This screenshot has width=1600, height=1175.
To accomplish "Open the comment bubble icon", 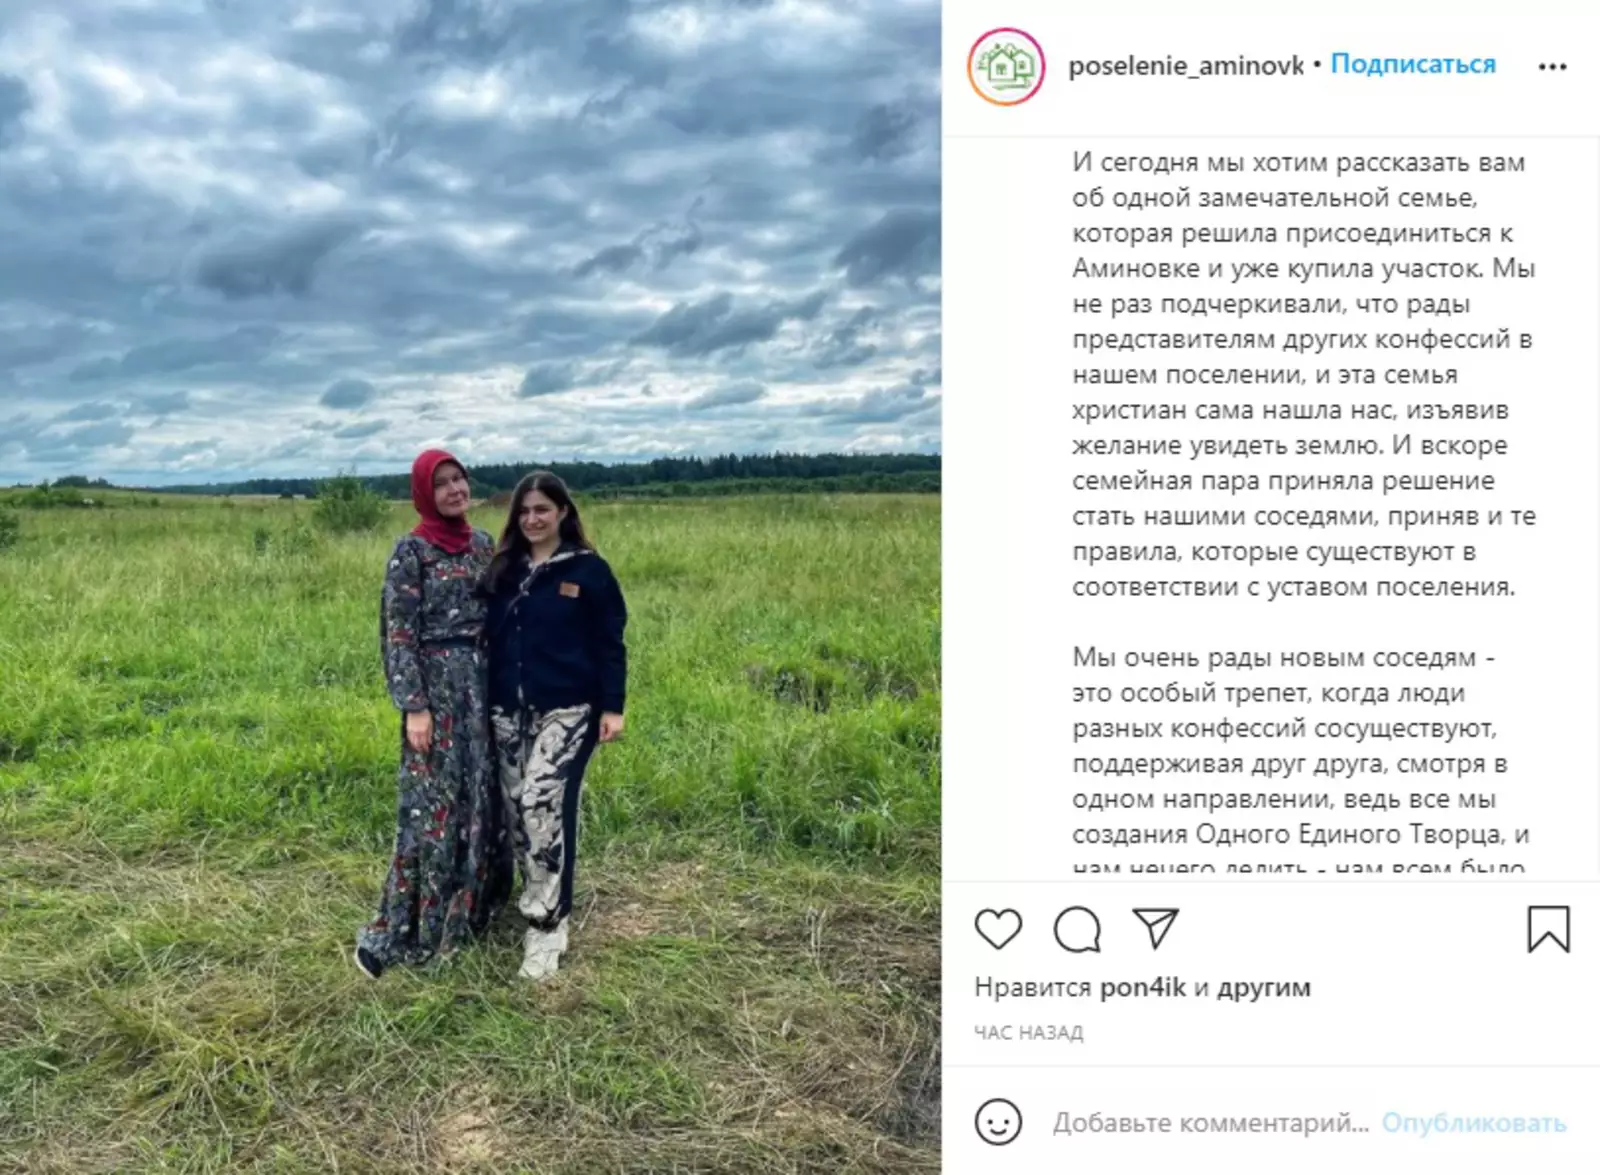I will (1077, 929).
